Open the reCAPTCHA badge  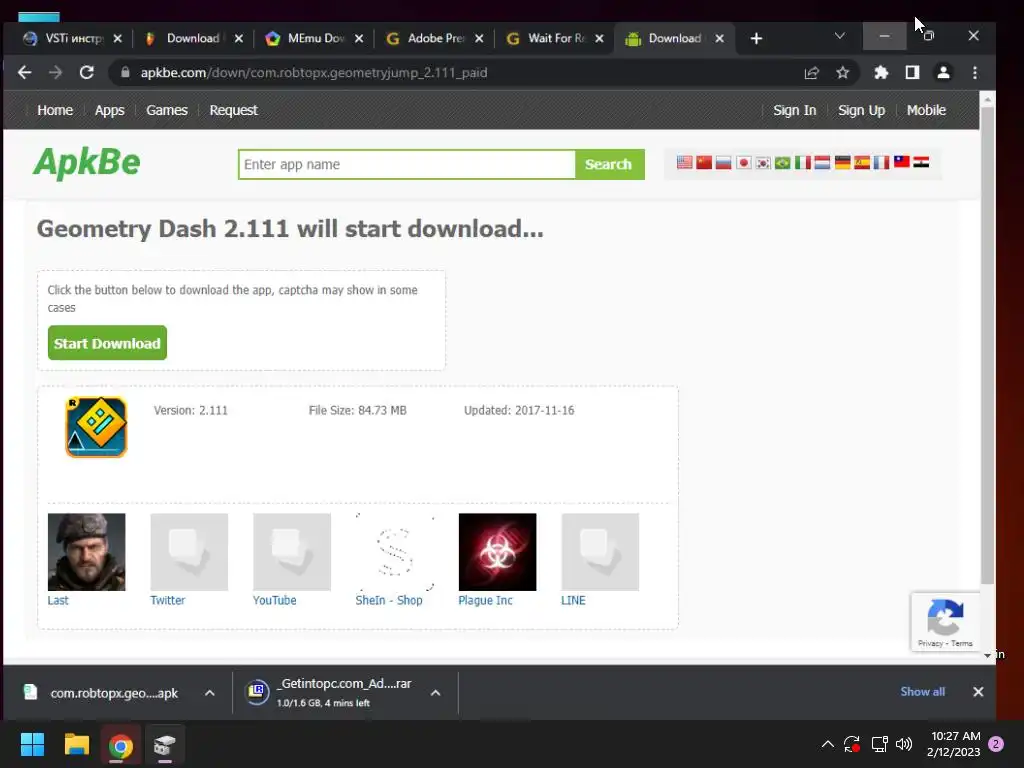945,622
